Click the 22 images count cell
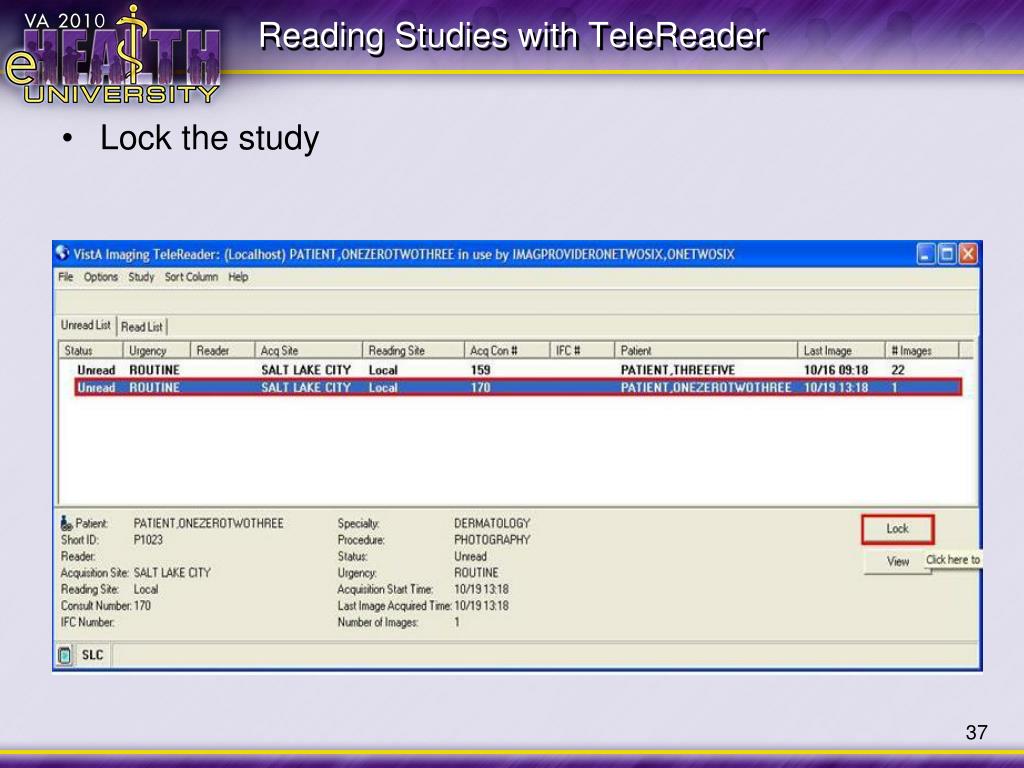 tap(898, 370)
